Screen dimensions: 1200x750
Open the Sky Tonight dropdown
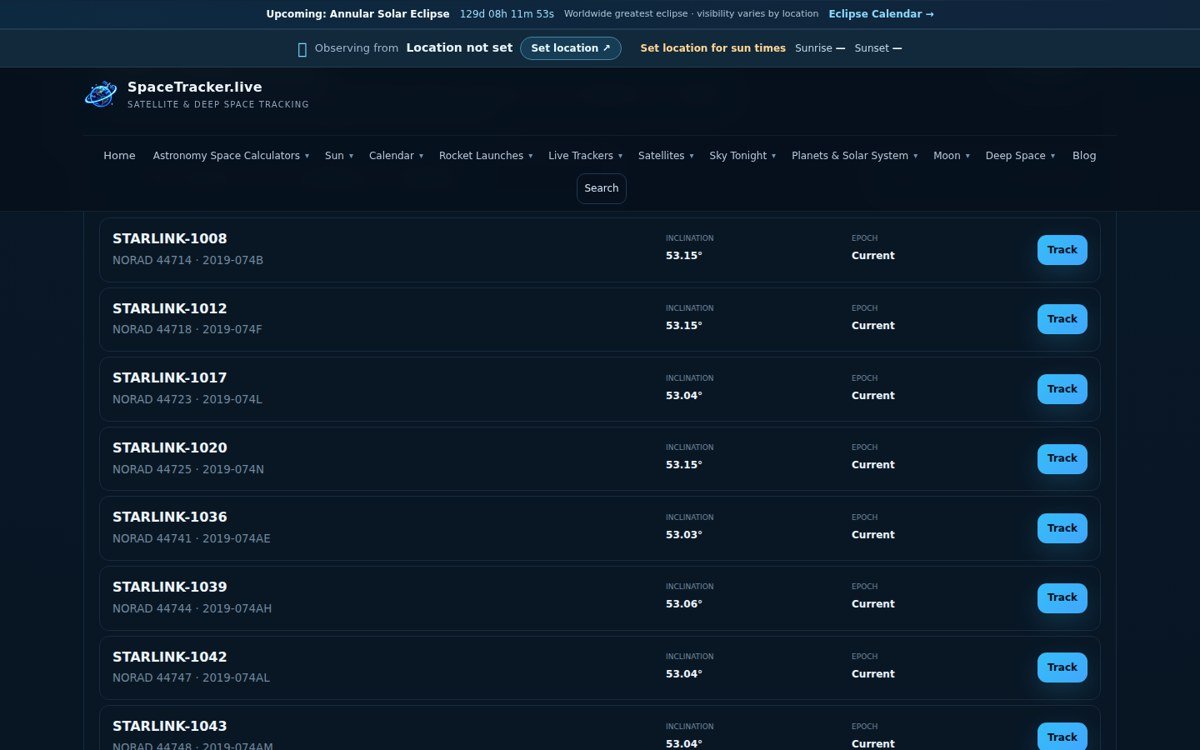click(x=742, y=156)
